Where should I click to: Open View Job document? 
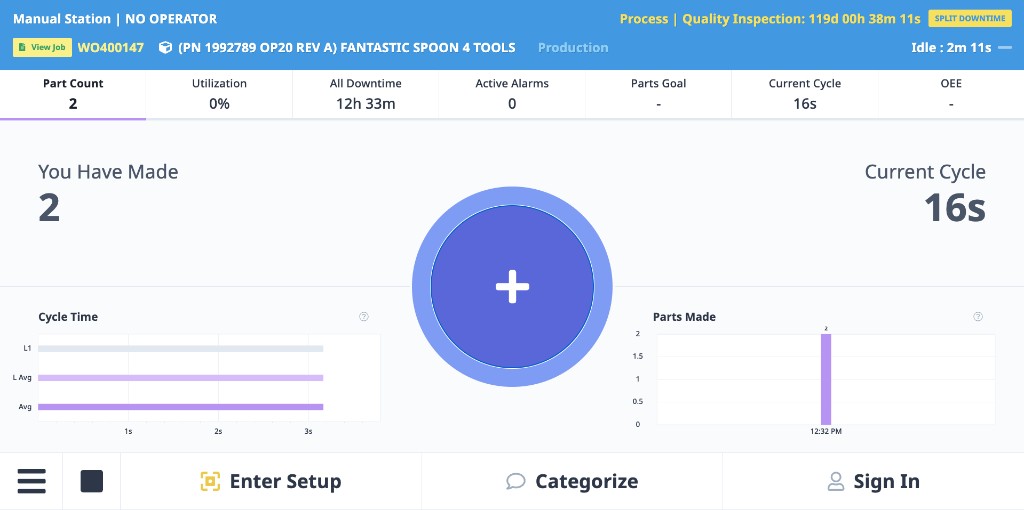[41, 47]
